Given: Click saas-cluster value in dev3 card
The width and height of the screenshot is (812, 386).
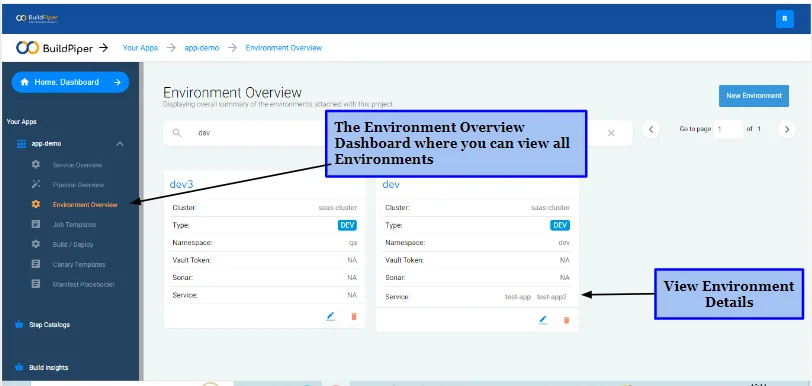Looking at the screenshot, I should tap(338, 208).
